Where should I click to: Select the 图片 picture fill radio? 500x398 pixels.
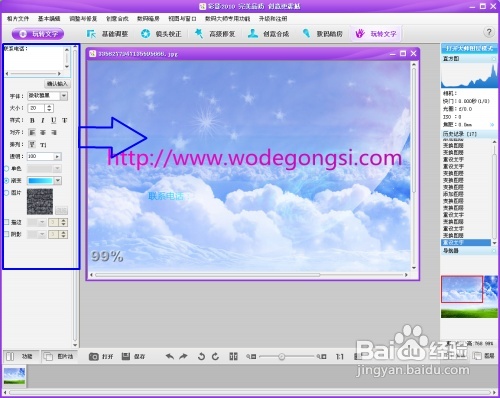7,193
